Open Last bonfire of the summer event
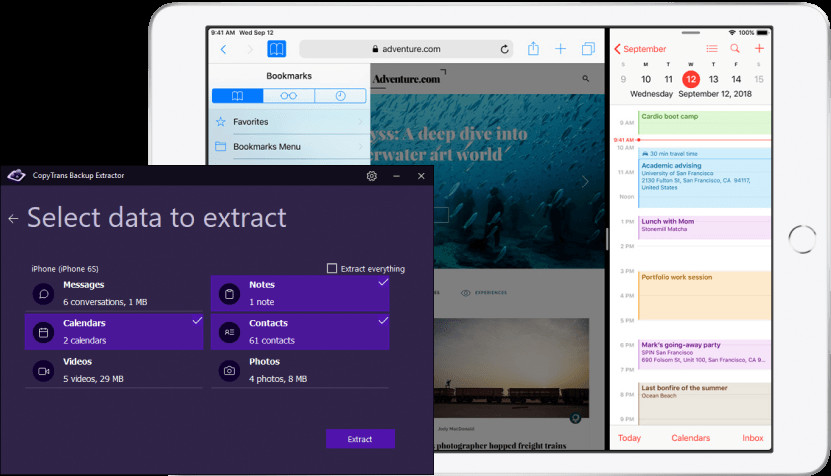 (704, 403)
